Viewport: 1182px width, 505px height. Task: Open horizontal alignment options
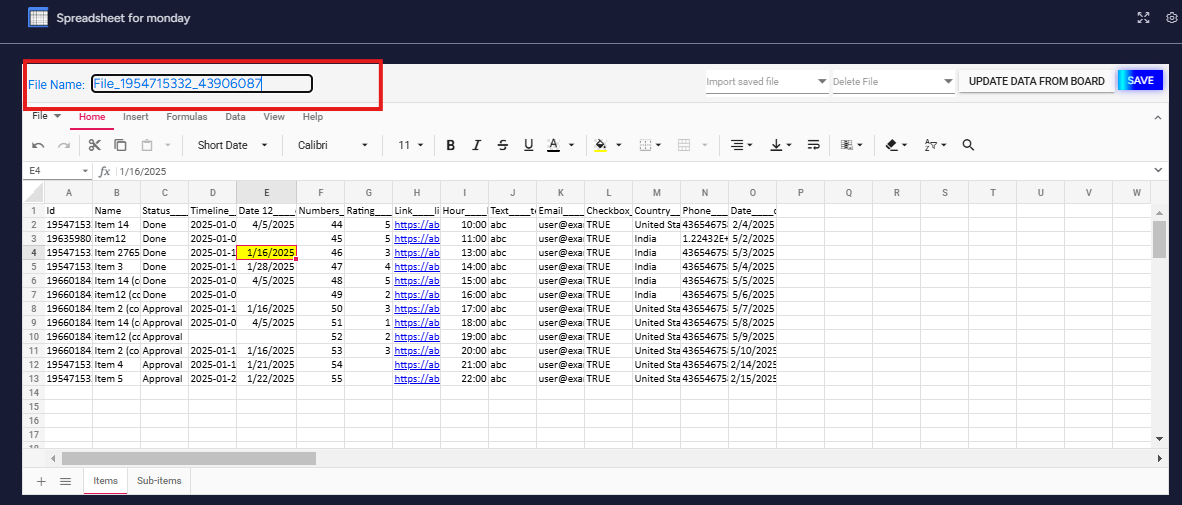point(743,145)
